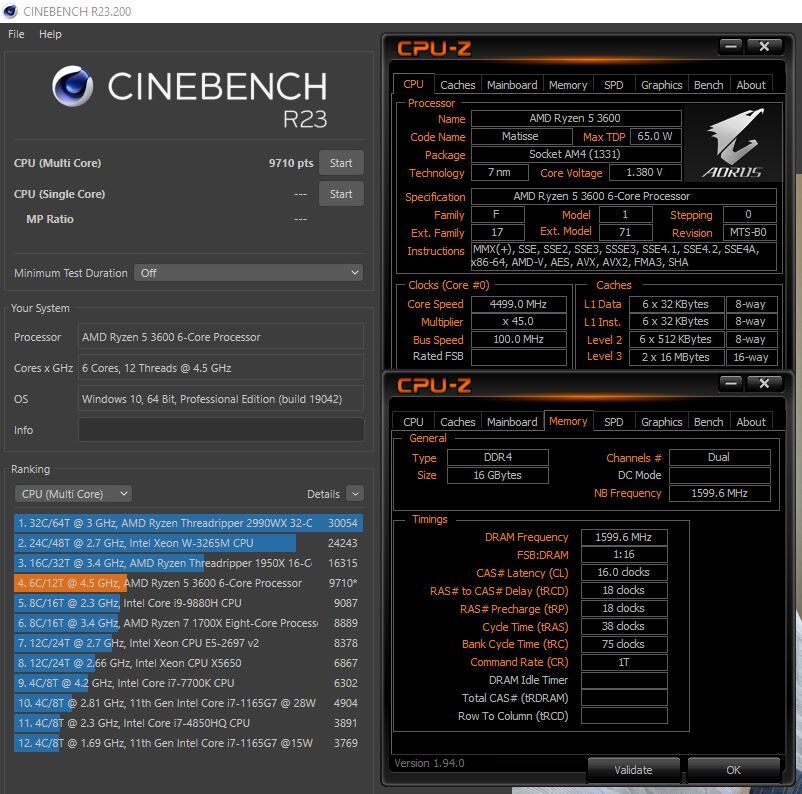
Task: Select the Mainboard tab in upper CPU-Z
Action: pyautogui.click(x=512, y=85)
